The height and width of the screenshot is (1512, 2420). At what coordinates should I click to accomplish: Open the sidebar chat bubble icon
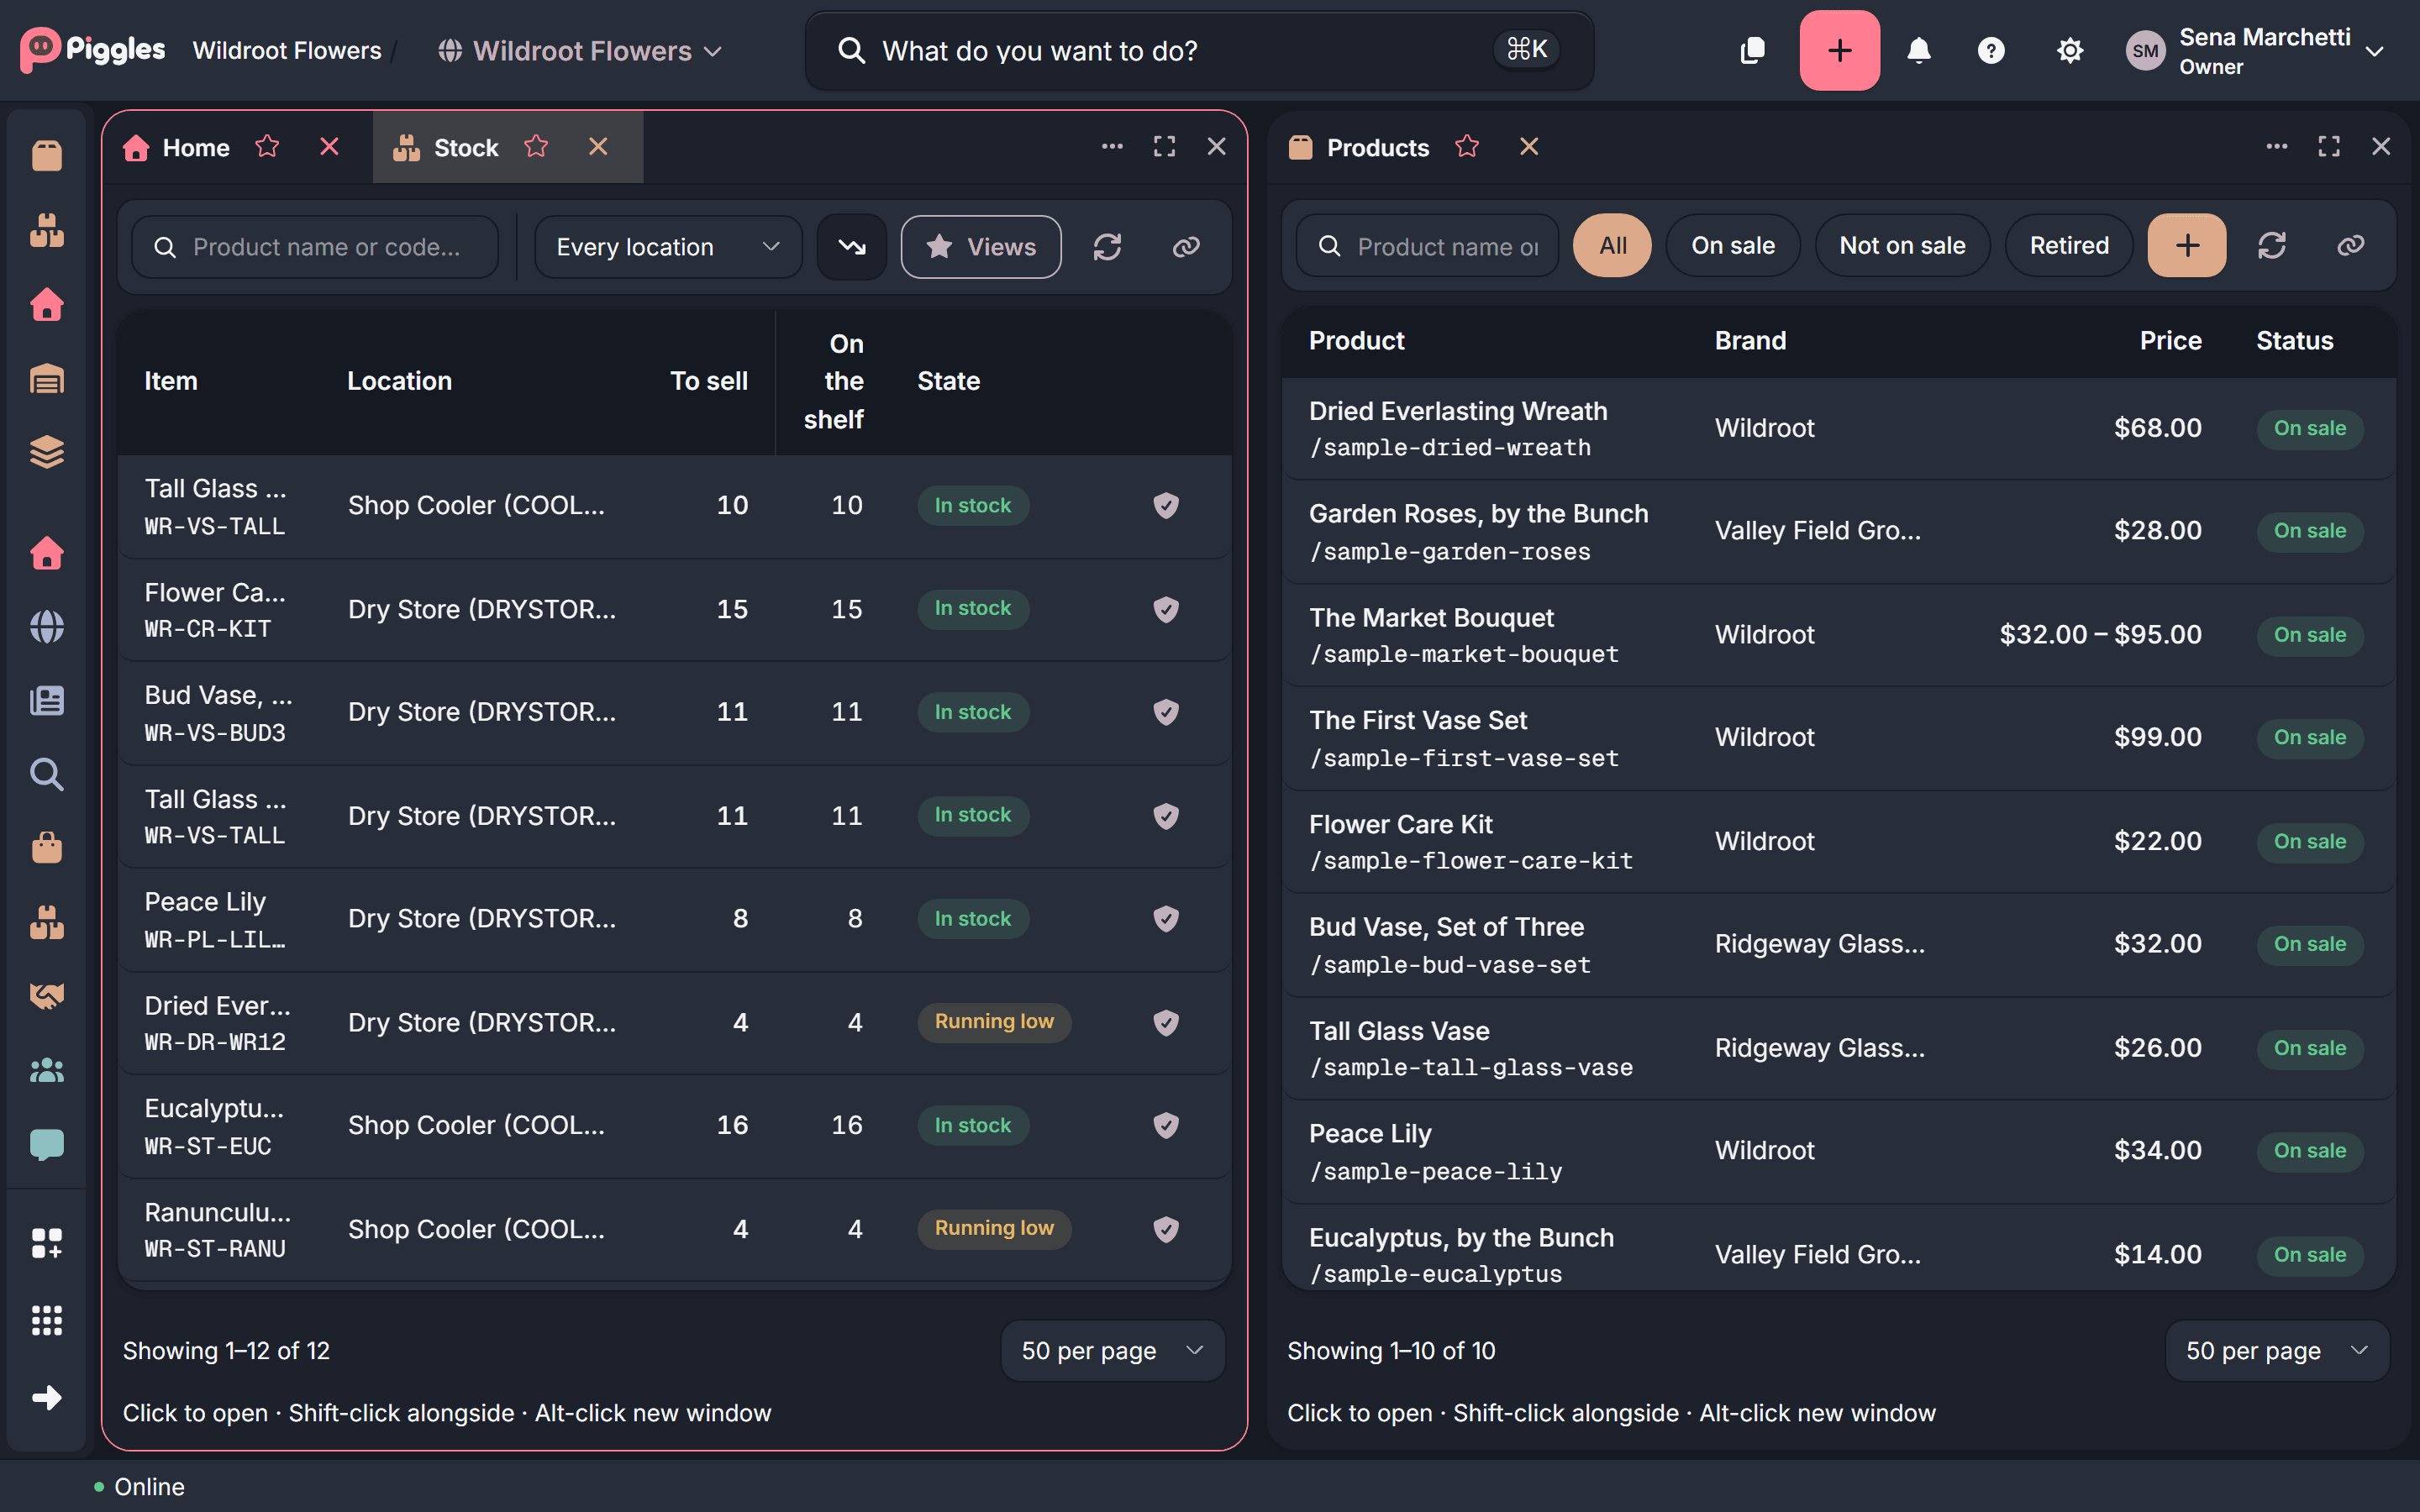click(x=47, y=1144)
